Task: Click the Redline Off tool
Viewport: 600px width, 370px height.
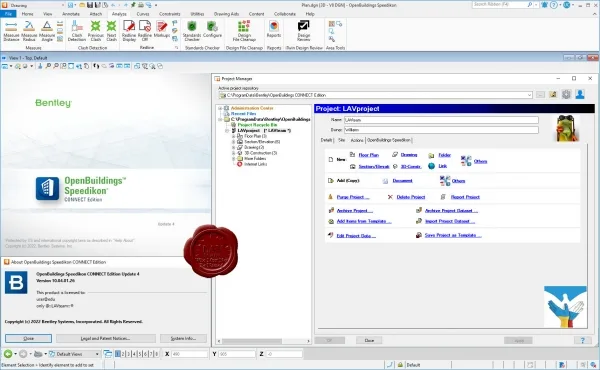Action: tap(145, 31)
